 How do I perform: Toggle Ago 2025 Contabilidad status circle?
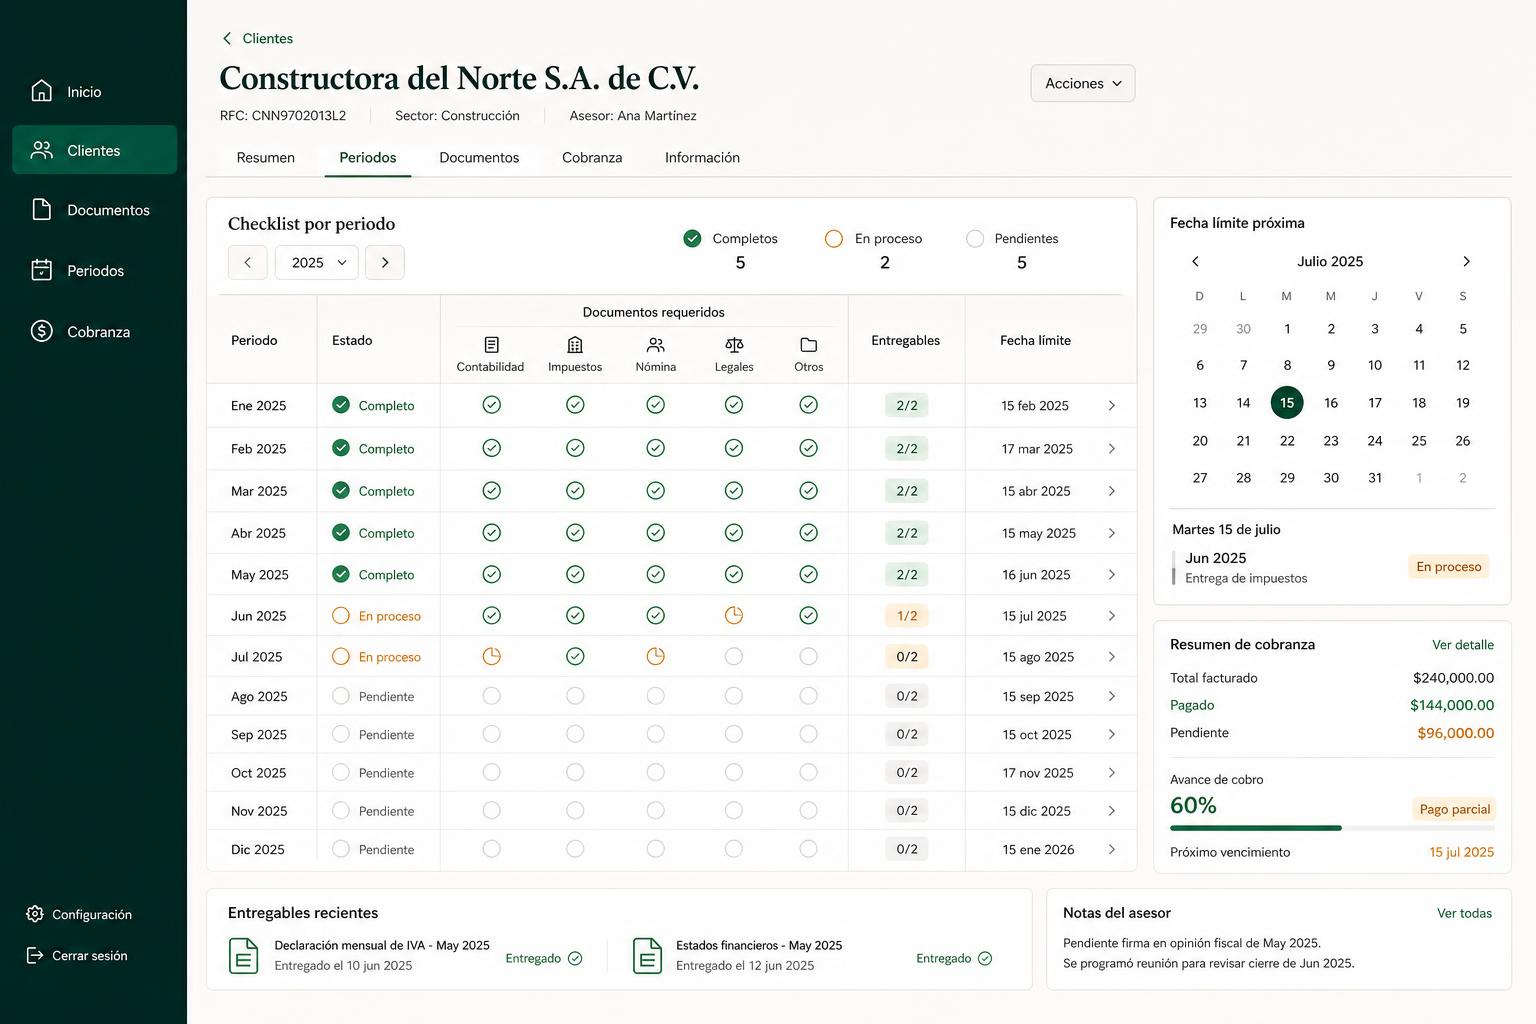click(491, 695)
